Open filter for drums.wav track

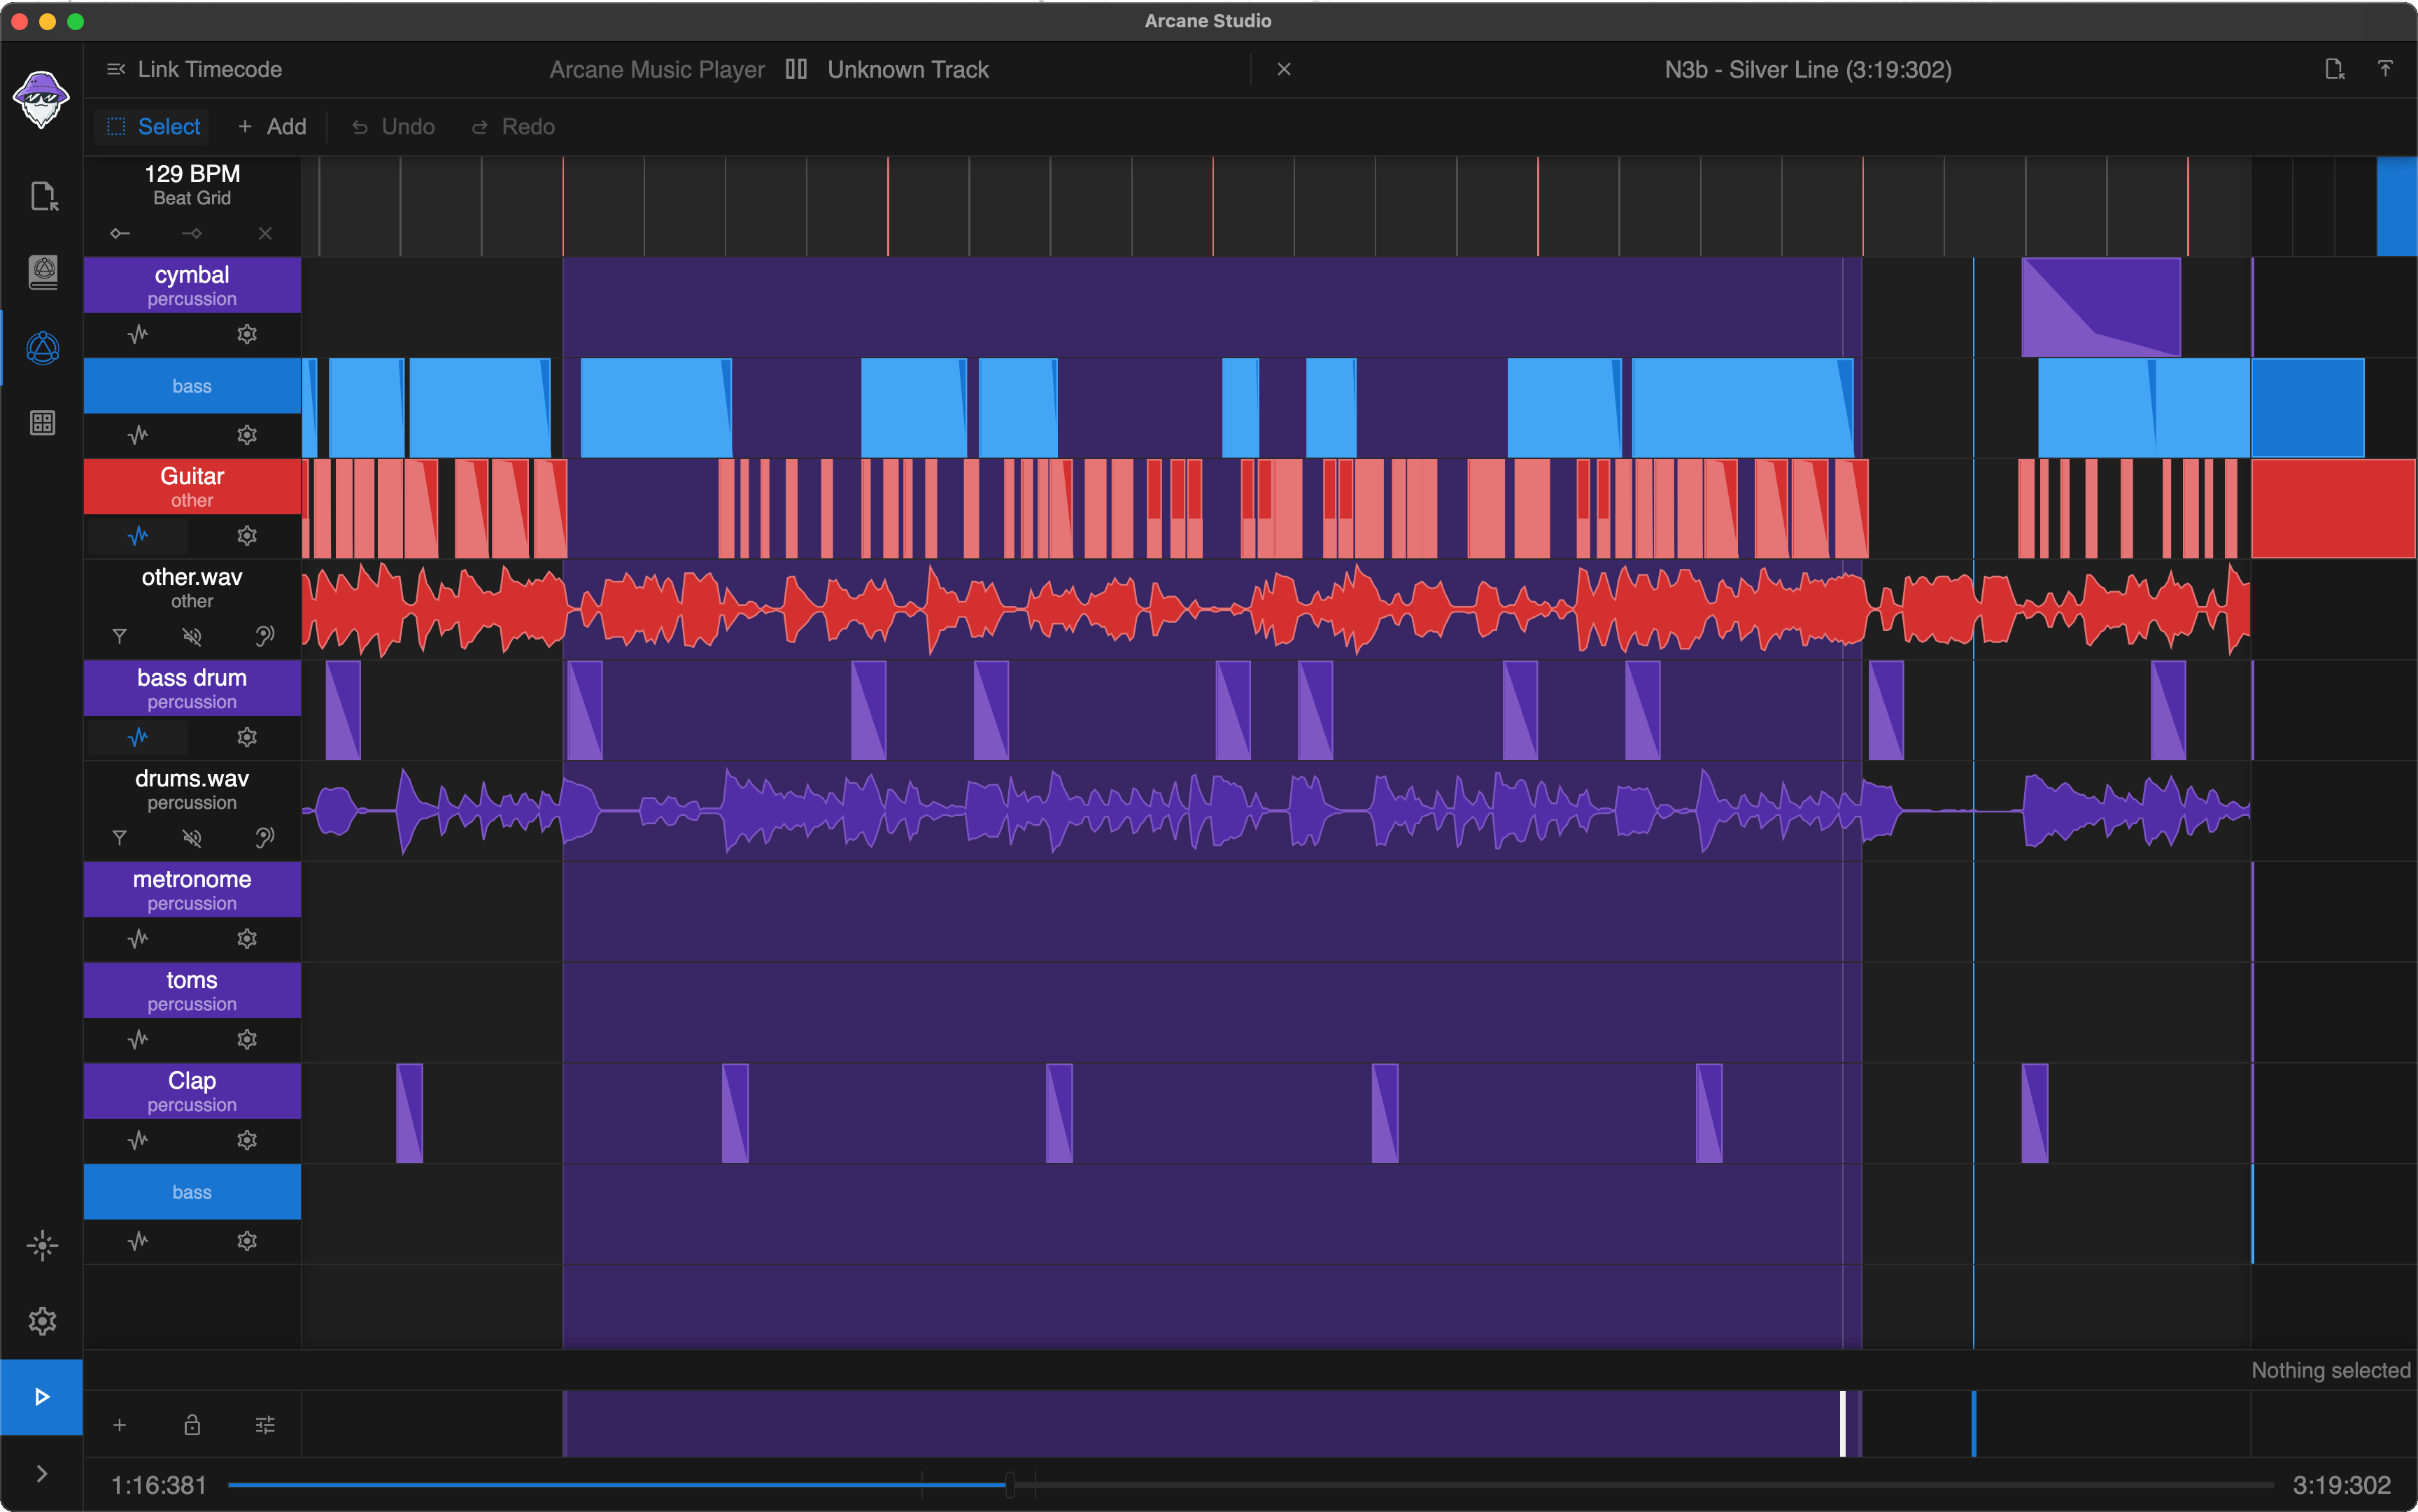tap(120, 837)
